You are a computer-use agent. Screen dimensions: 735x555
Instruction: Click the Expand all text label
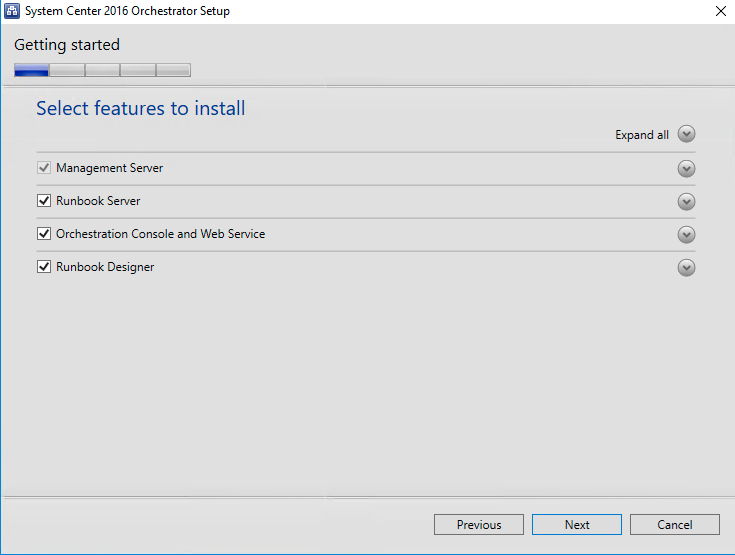(x=642, y=135)
